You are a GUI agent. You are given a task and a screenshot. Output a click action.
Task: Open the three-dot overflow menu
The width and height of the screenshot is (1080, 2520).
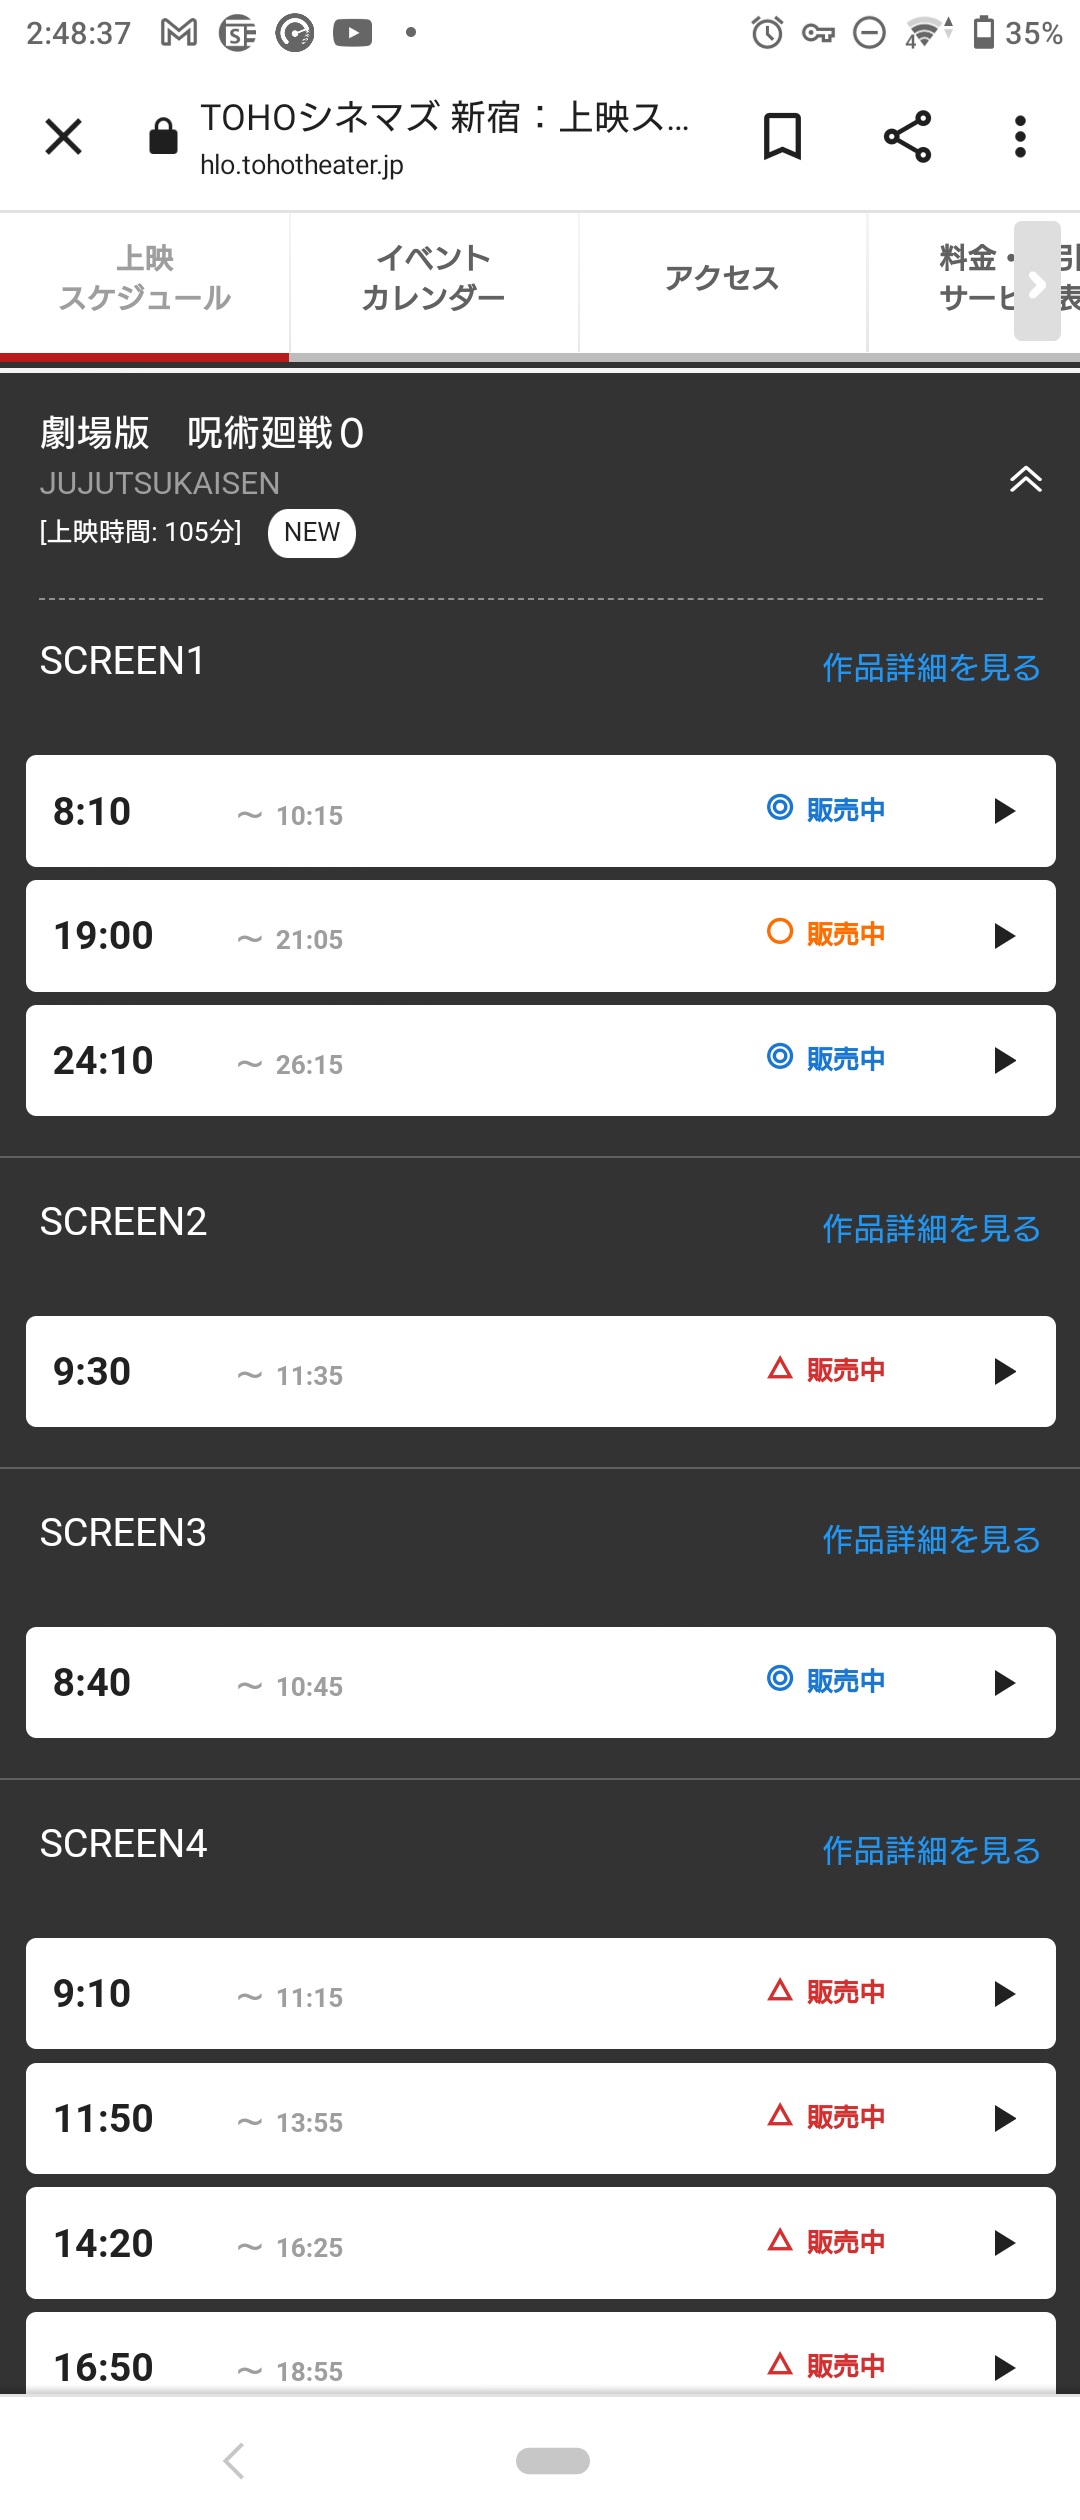1020,137
